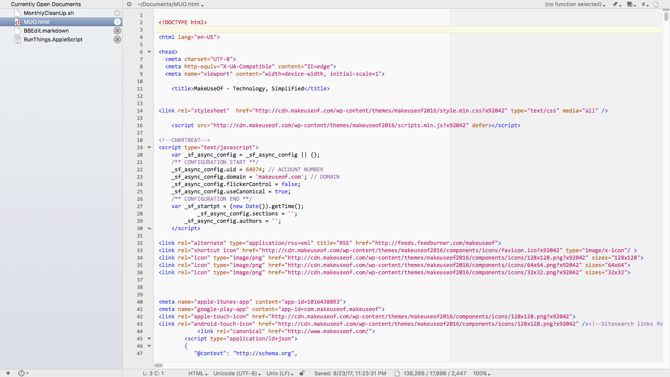The height and width of the screenshot is (377, 670).
Task: Click the document statistics page icon
Action: coord(397,373)
